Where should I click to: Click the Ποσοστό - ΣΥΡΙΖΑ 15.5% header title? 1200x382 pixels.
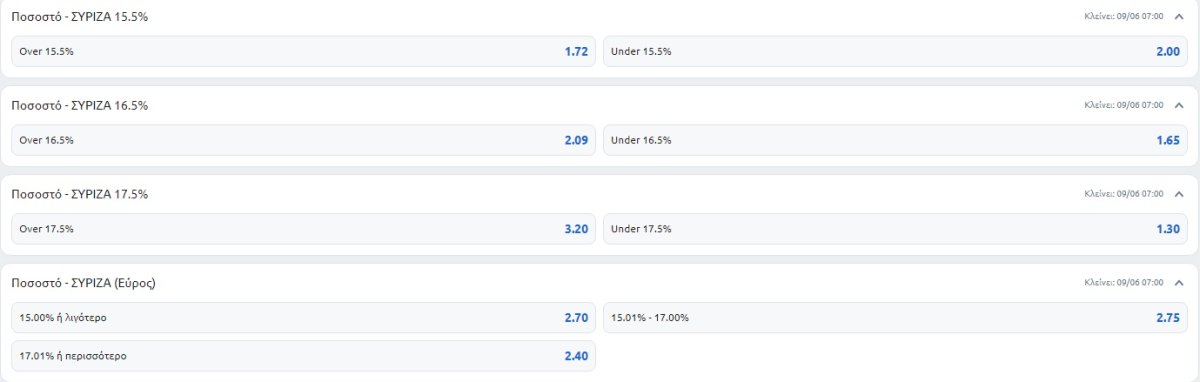79,17
